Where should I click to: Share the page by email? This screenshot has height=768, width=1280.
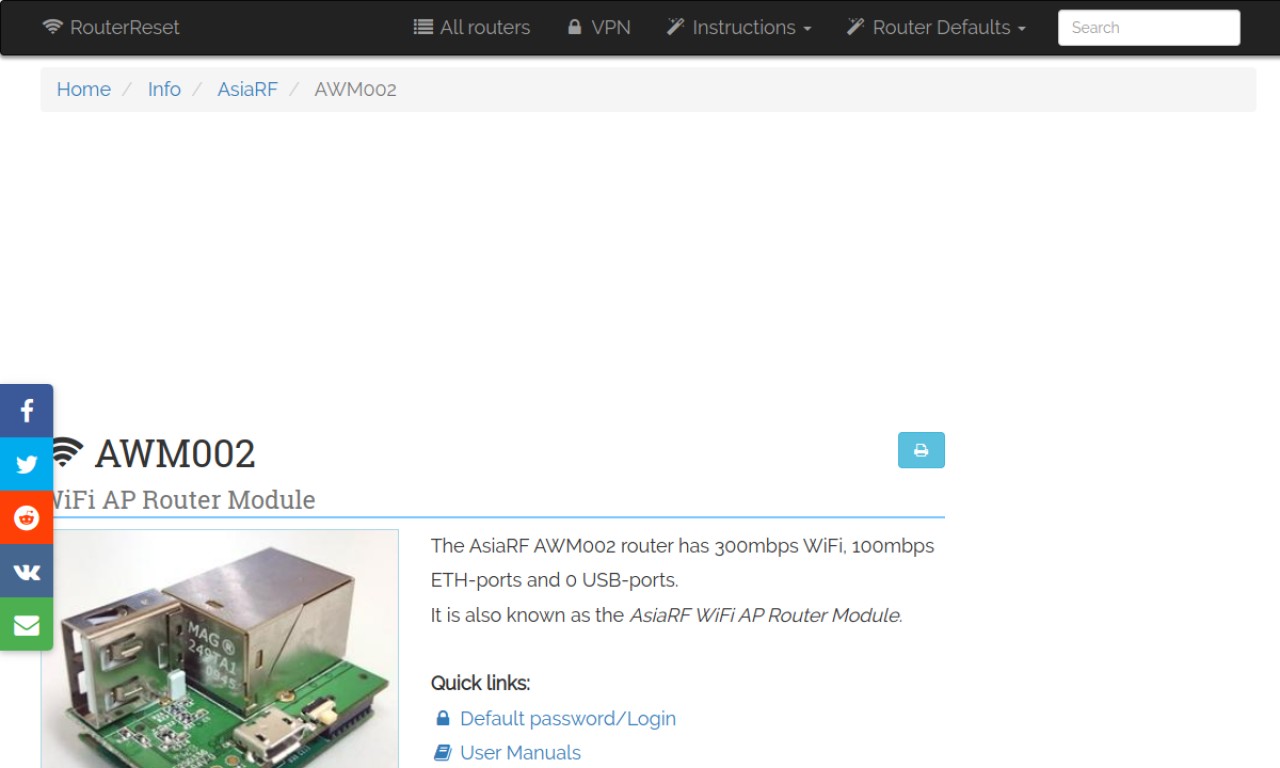point(26,624)
